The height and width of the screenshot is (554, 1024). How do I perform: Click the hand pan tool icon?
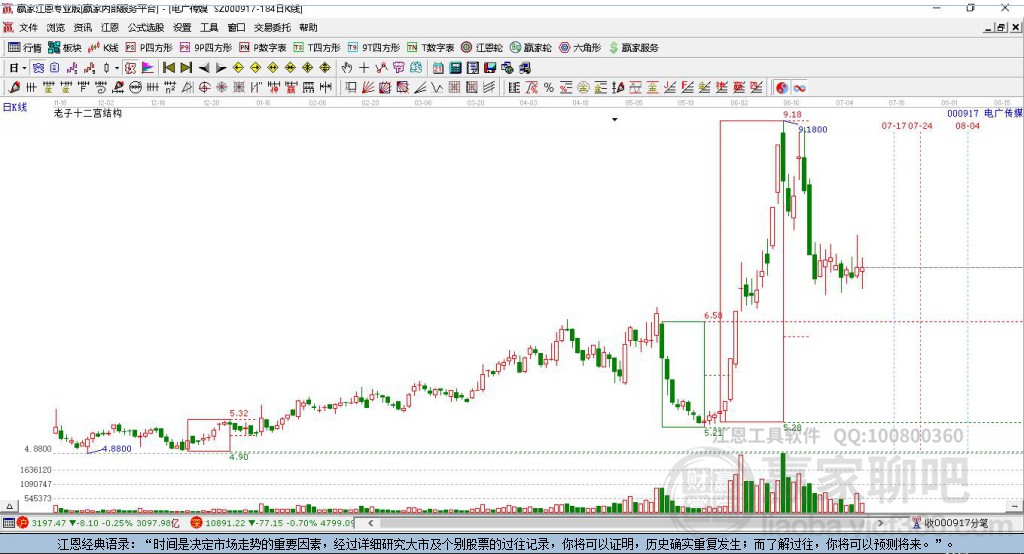click(347, 68)
